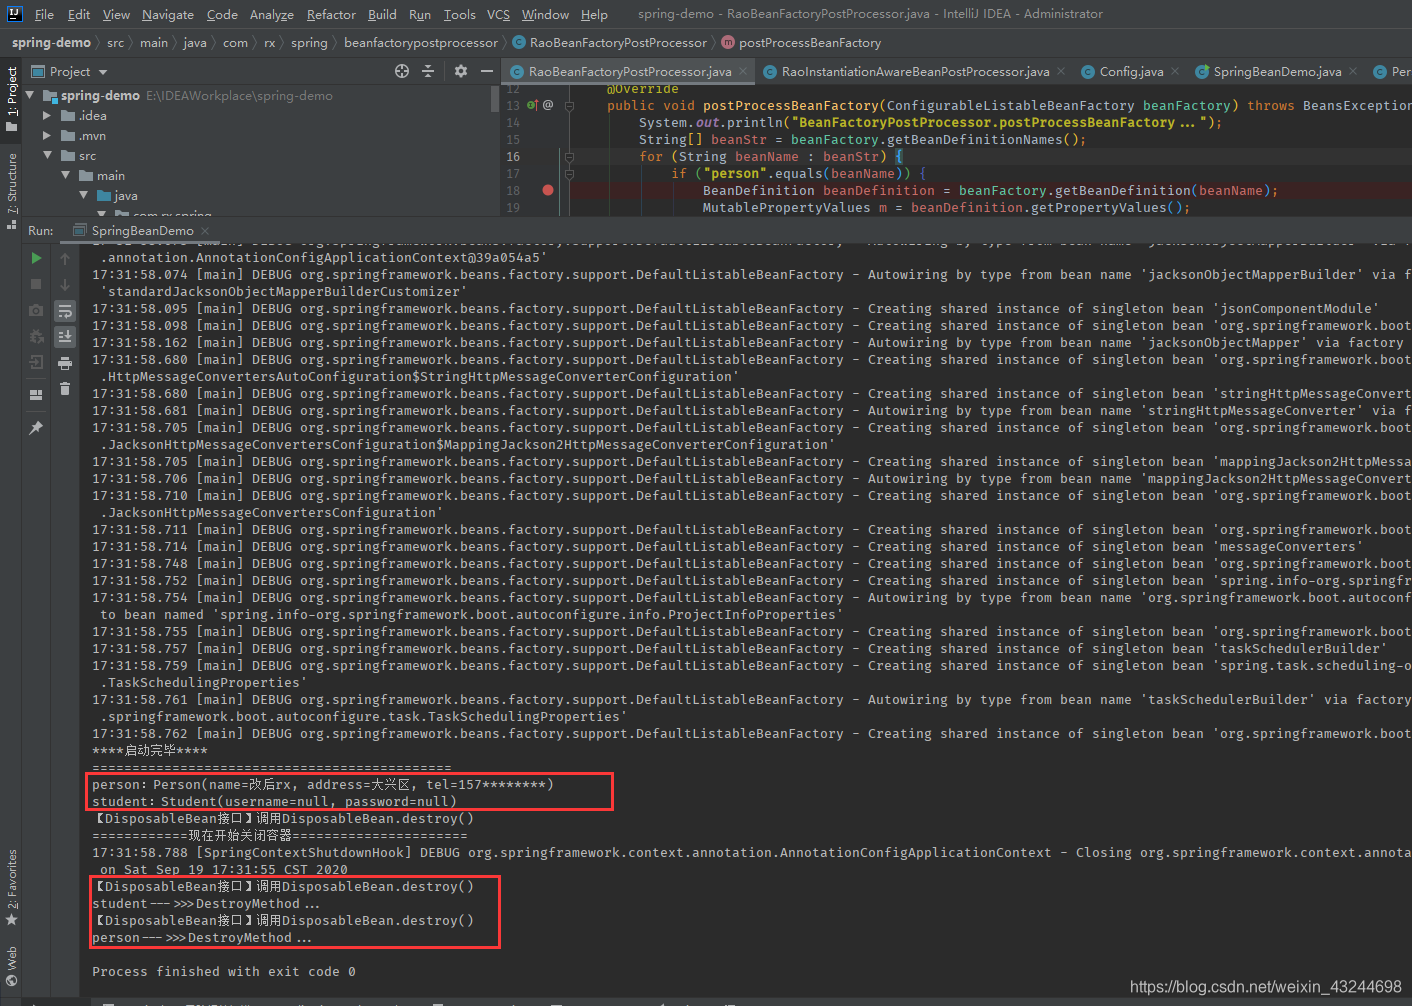Click the IntelliJ IDEA logo icon
This screenshot has height=1006, width=1412.
14,14
